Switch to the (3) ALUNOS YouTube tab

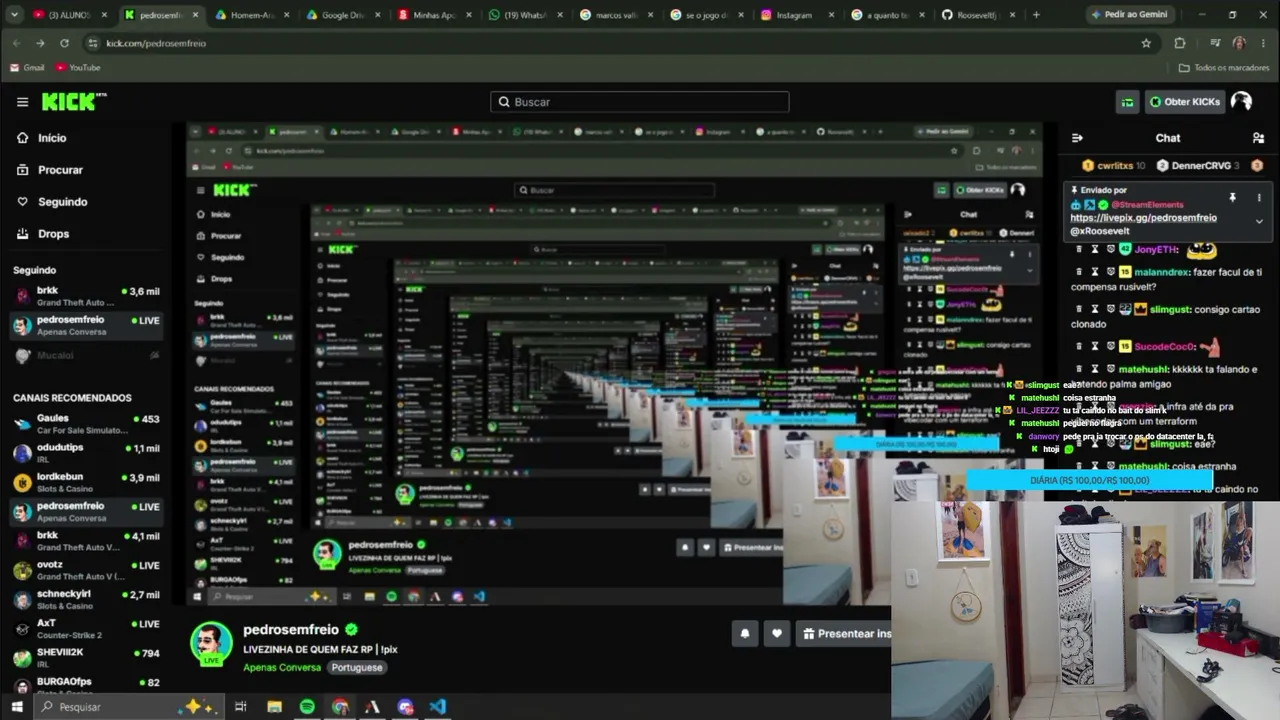pos(70,15)
